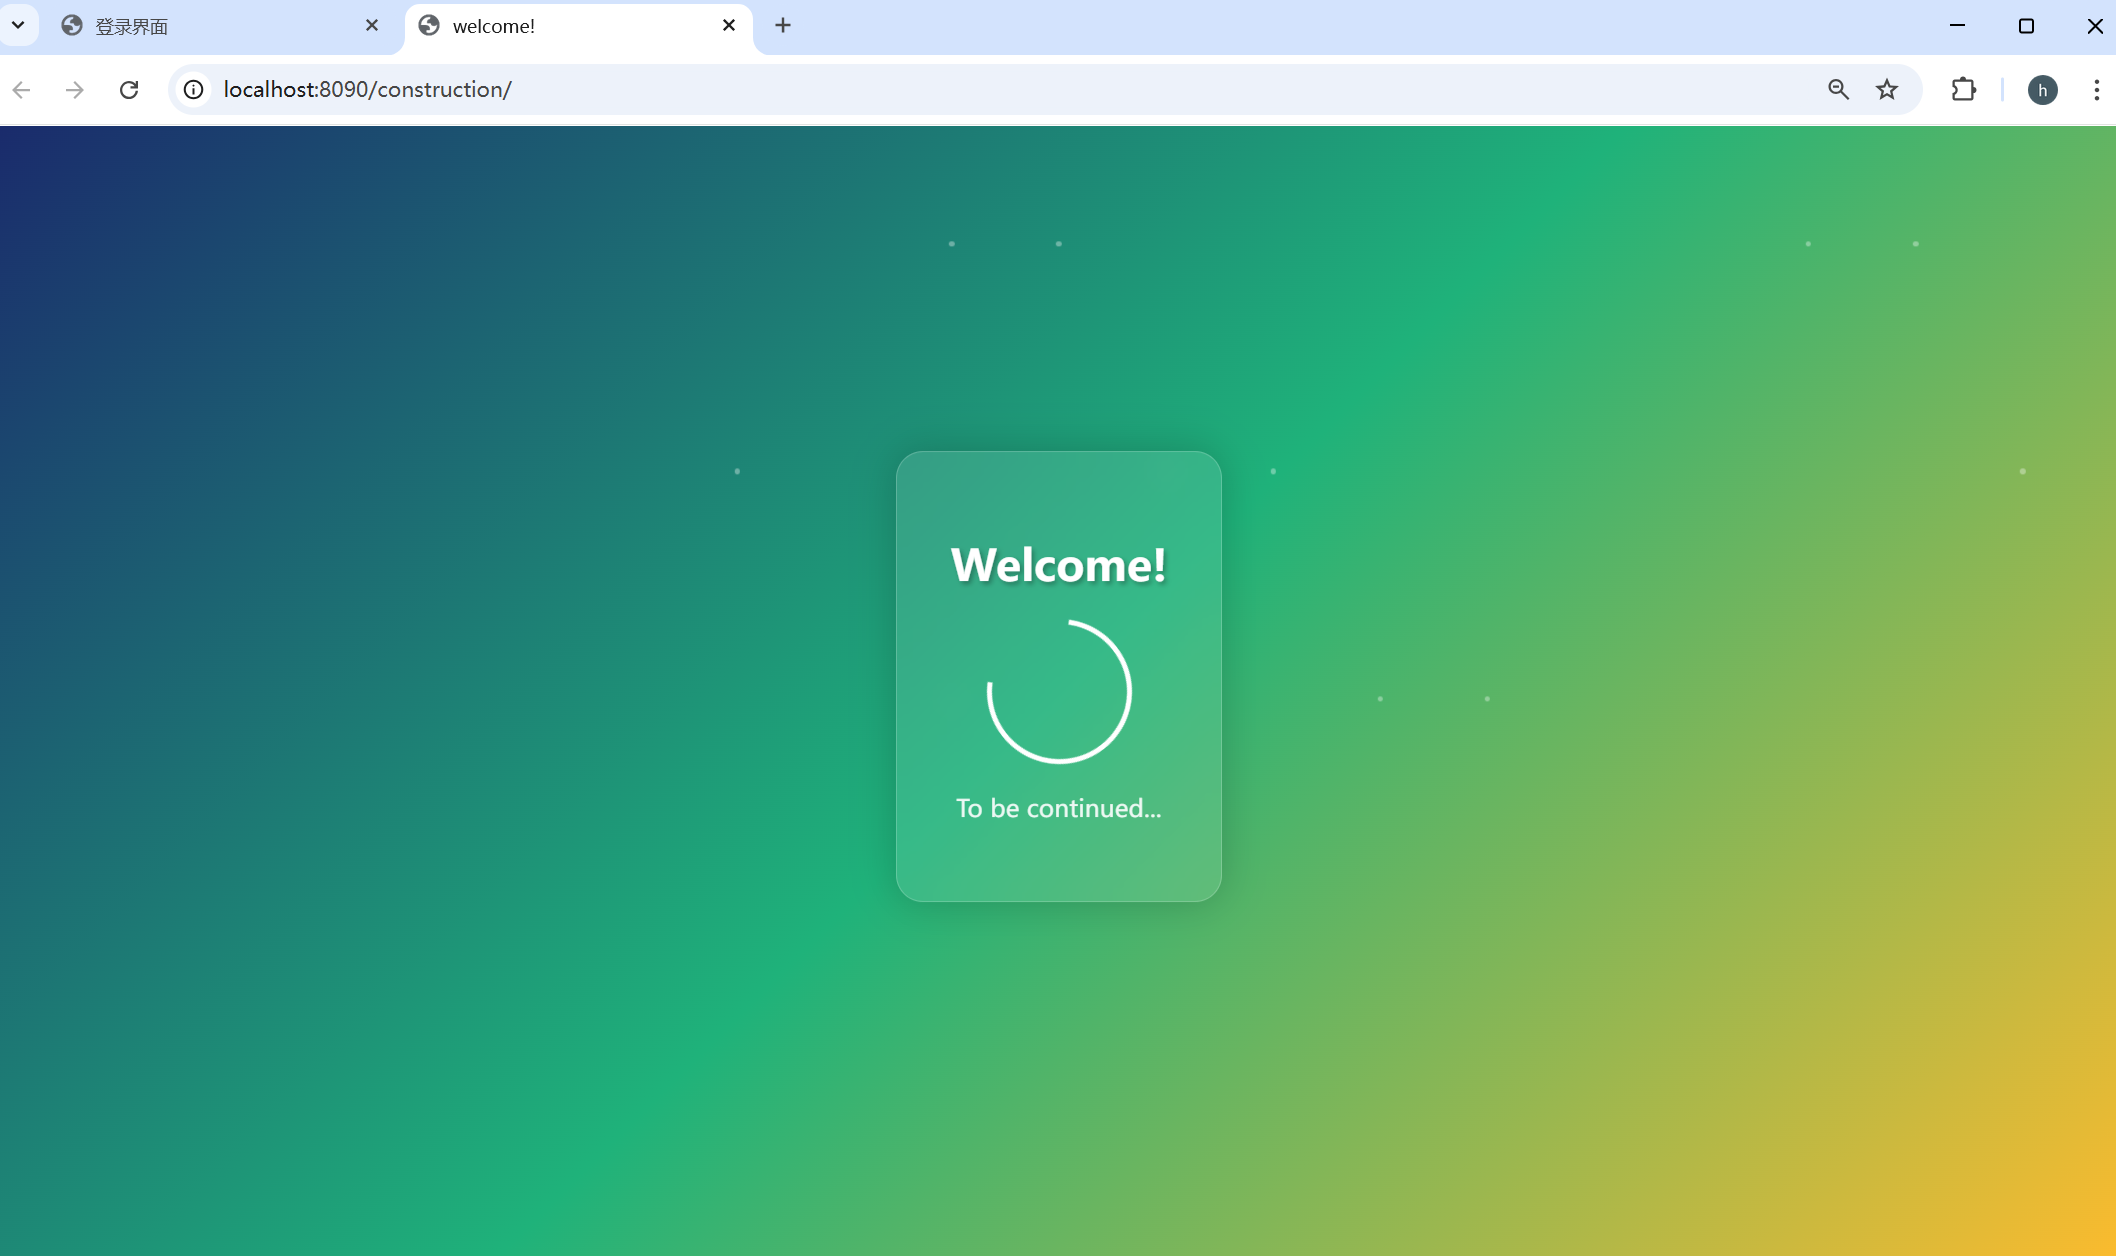This screenshot has height=1256, width=2116.
Task: View site information icon in address bar
Action: pos(194,90)
